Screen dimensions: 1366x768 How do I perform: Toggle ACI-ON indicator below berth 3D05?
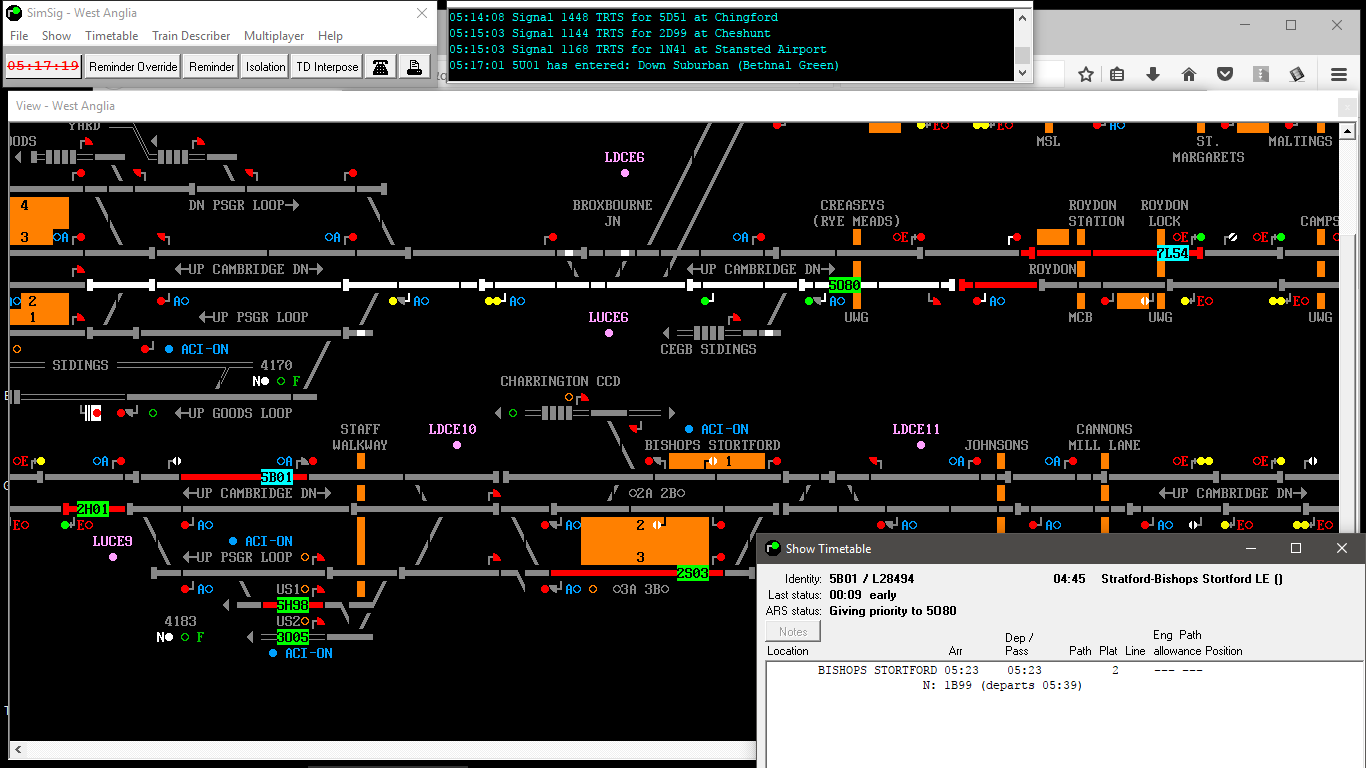click(x=301, y=653)
